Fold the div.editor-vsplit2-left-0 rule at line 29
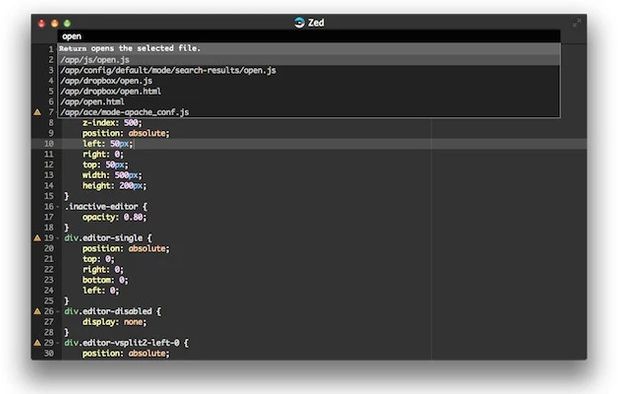This screenshot has height=394, width=618. pos(58,343)
